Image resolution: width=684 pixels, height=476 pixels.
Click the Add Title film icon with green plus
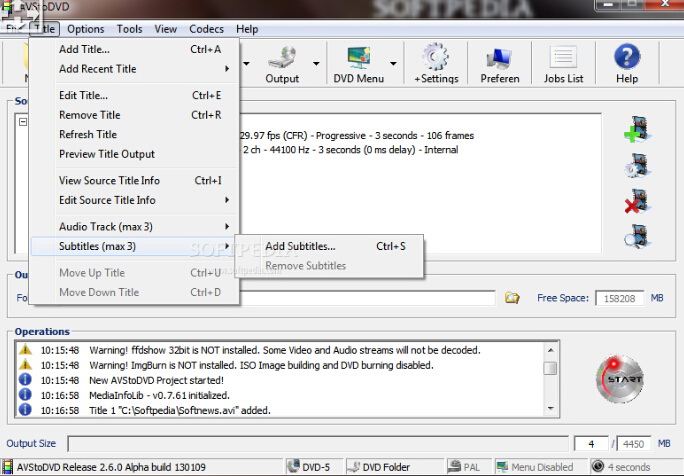click(x=637, y=129)
